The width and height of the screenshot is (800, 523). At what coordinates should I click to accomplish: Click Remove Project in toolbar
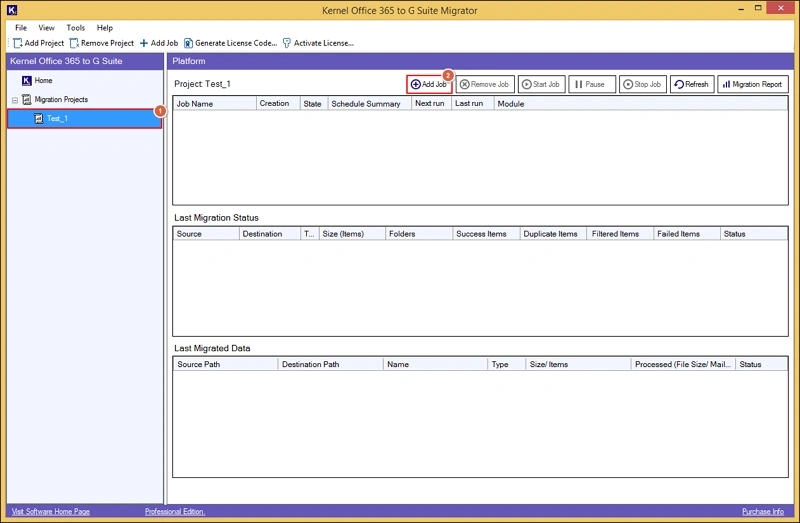point(102,43)
